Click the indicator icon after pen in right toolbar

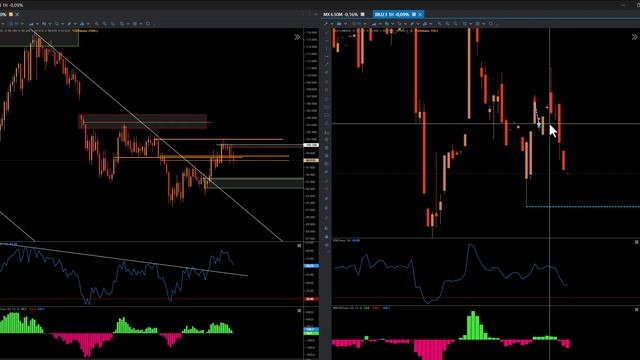(x=424, y=24)
